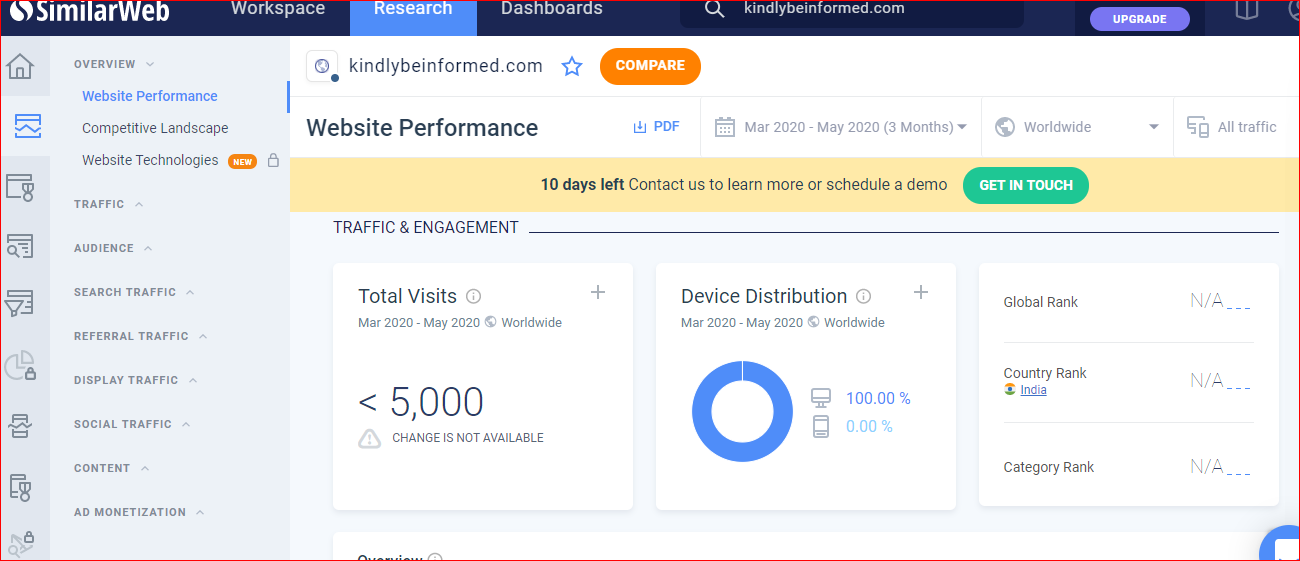Click the site globe favicon beside kindlybeinformed.com
Image resolution: width=1300 pixels, height=561 pixels.
coord(322,66)
